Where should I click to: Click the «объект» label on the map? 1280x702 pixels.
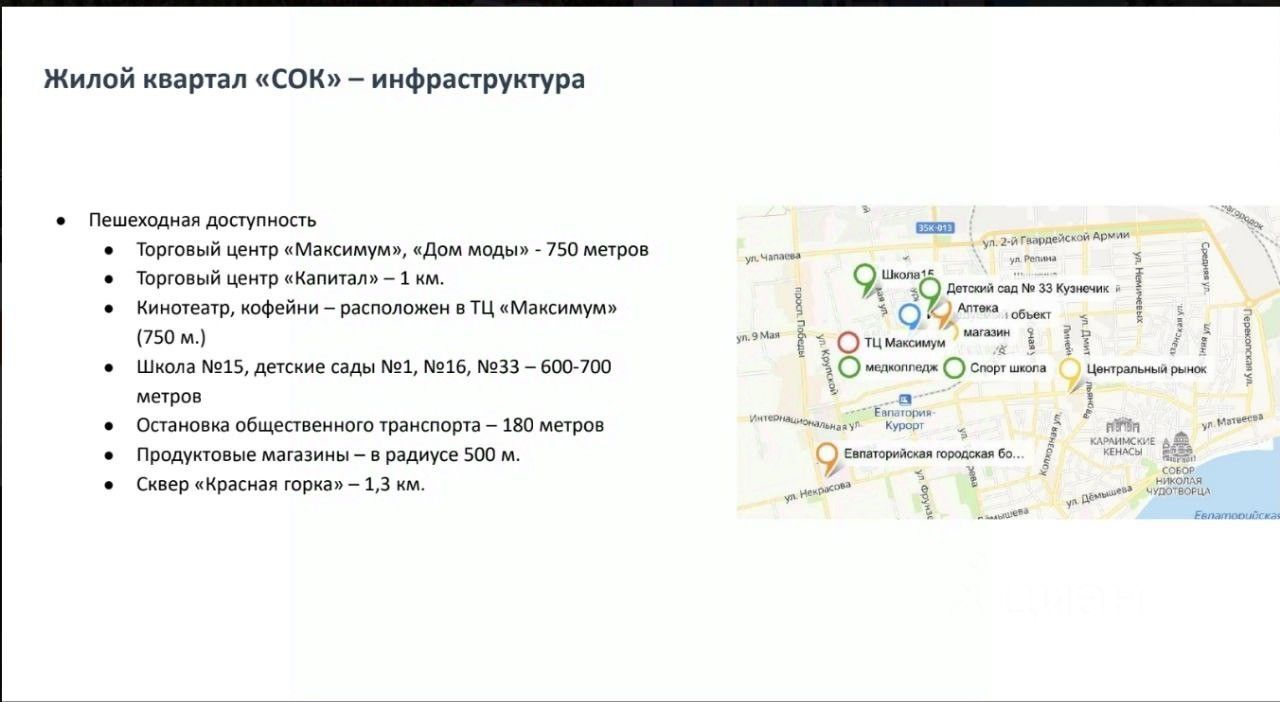click(1030, 315)
